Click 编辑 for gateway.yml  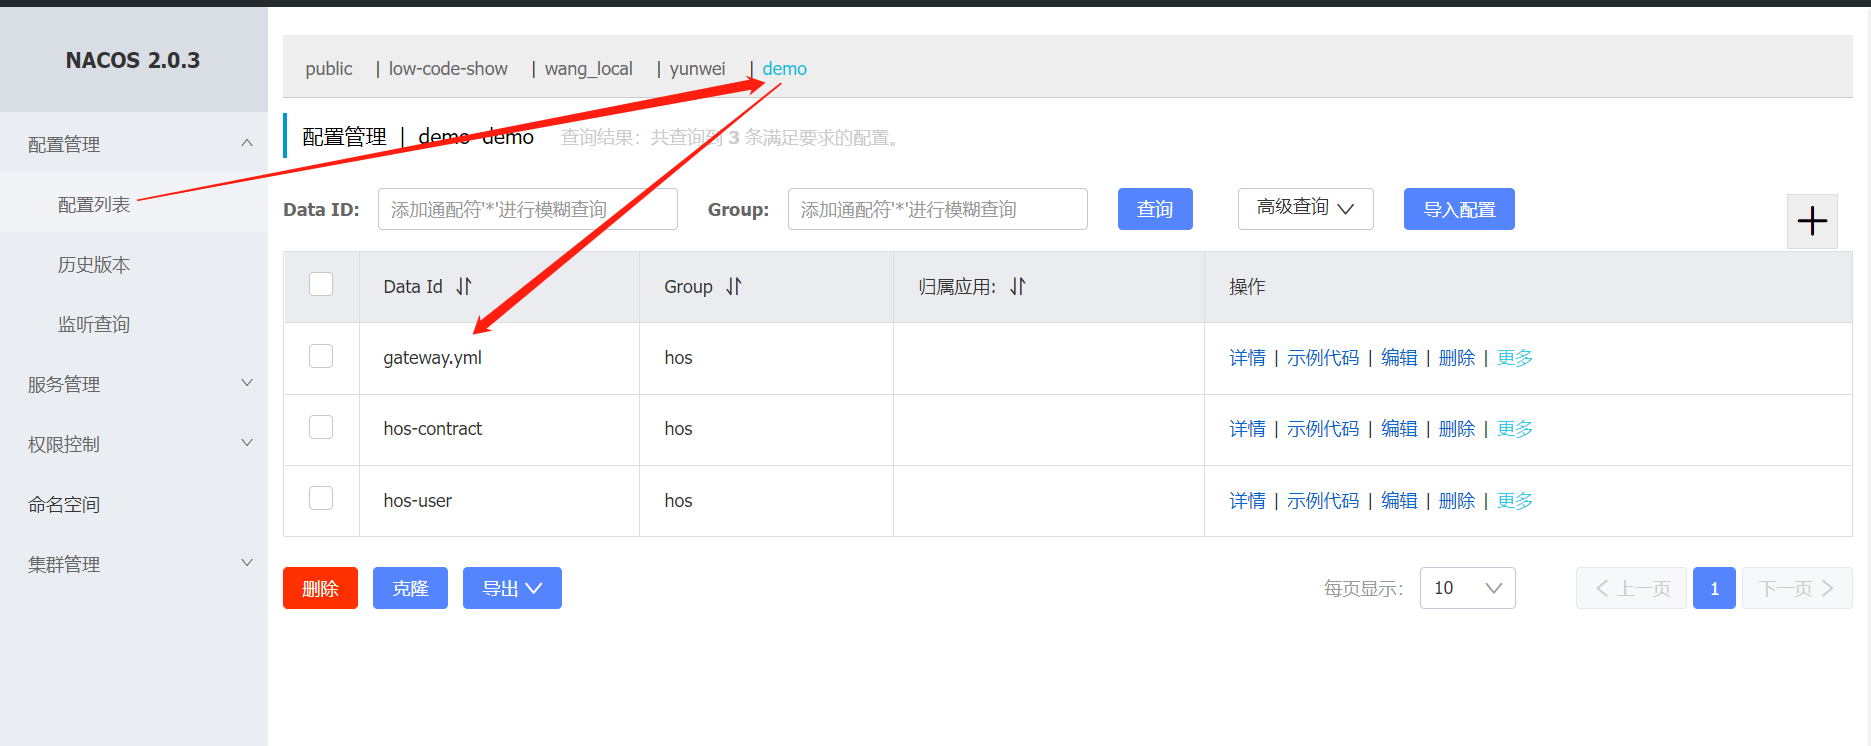pos(1399,358)
